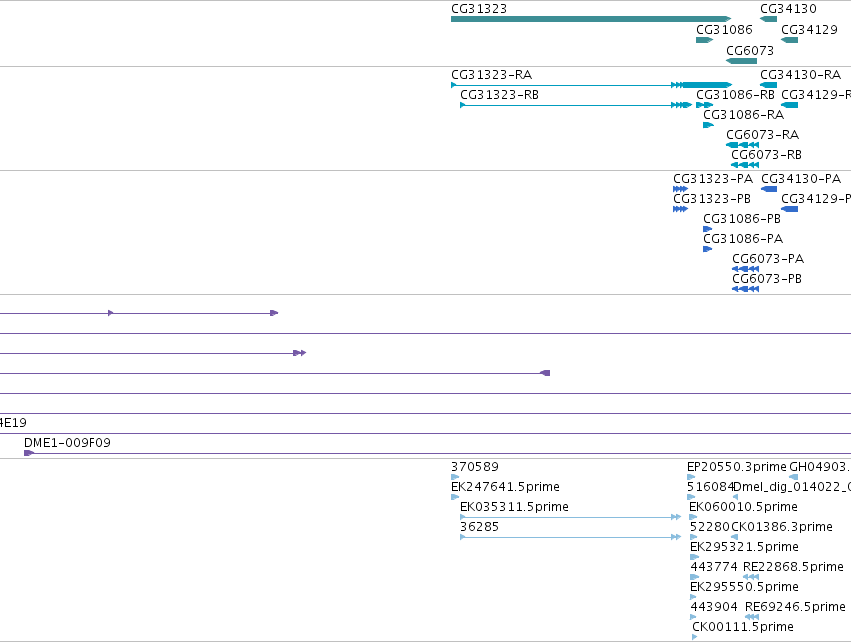Click the CG31323 gene label
This screenshot has height=642, width=851.
point(479,9)
